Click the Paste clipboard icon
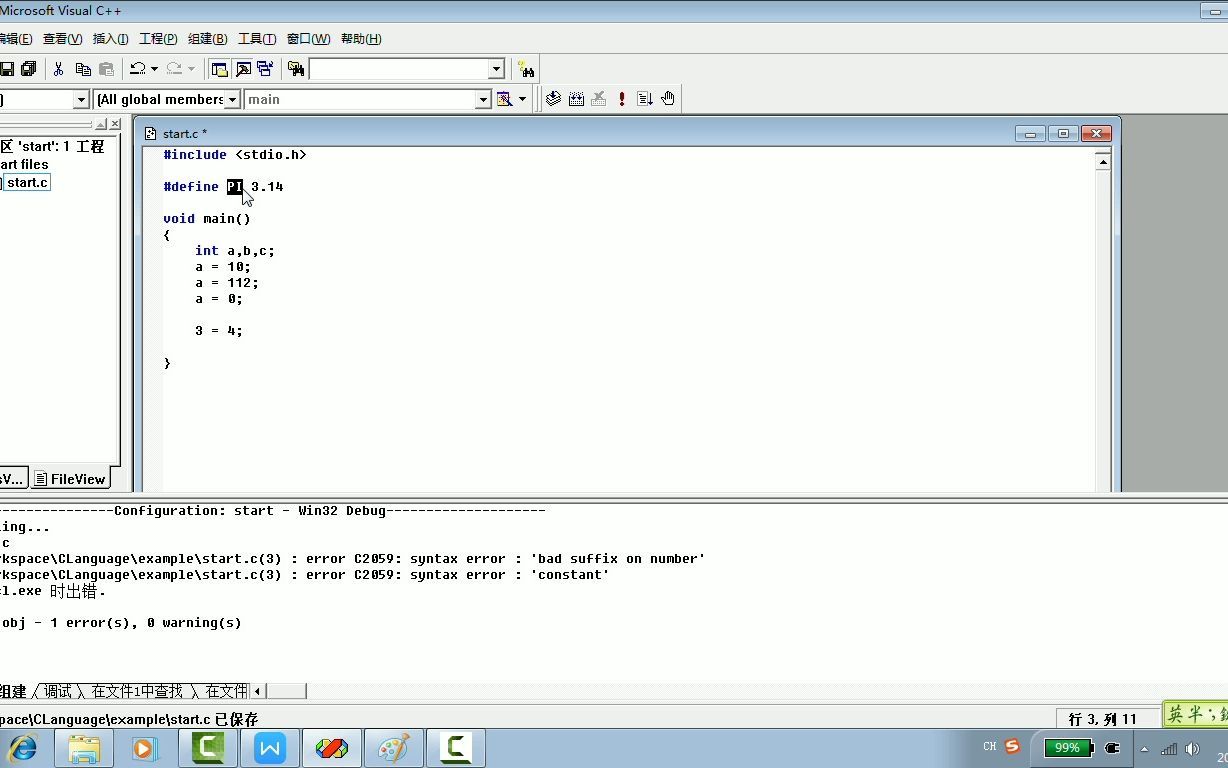The height and width of the screenshot is (768, 1228). pyautogui.click(x=106, y=69)
